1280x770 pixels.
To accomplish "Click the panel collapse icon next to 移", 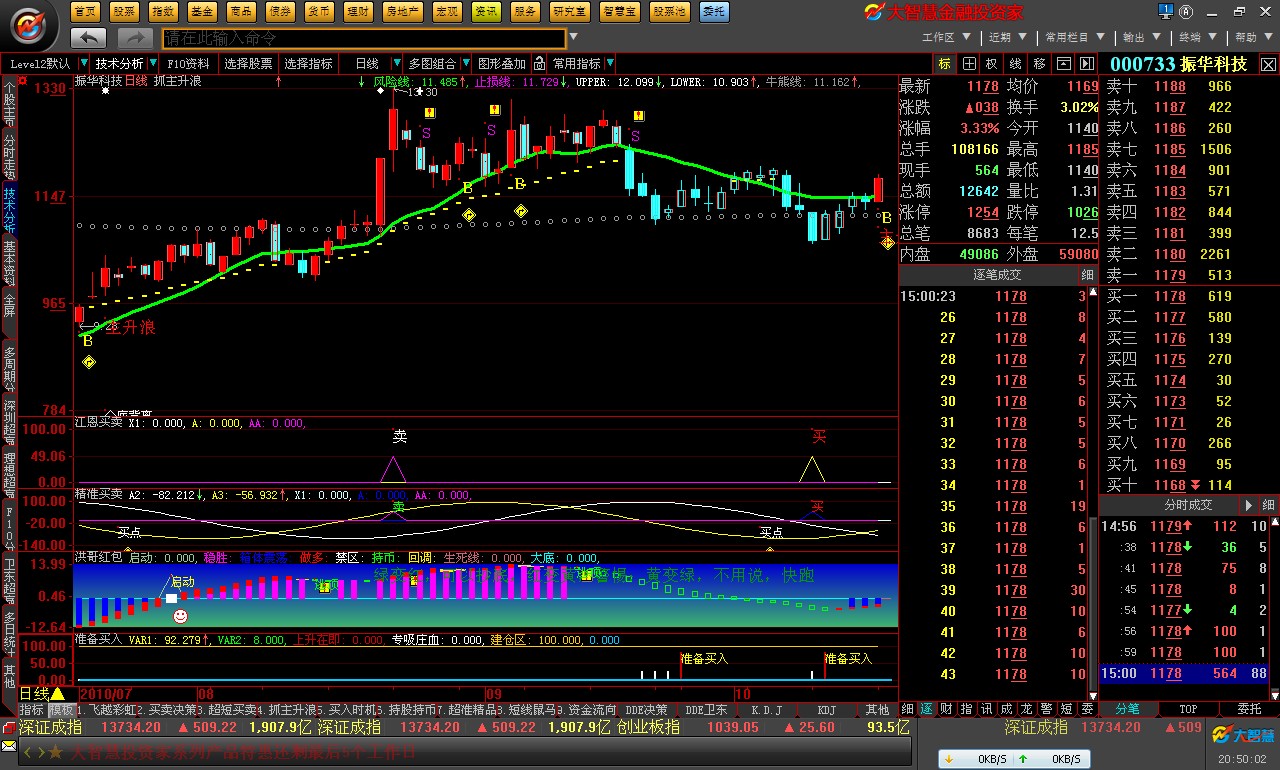I will pos(1063,63).
